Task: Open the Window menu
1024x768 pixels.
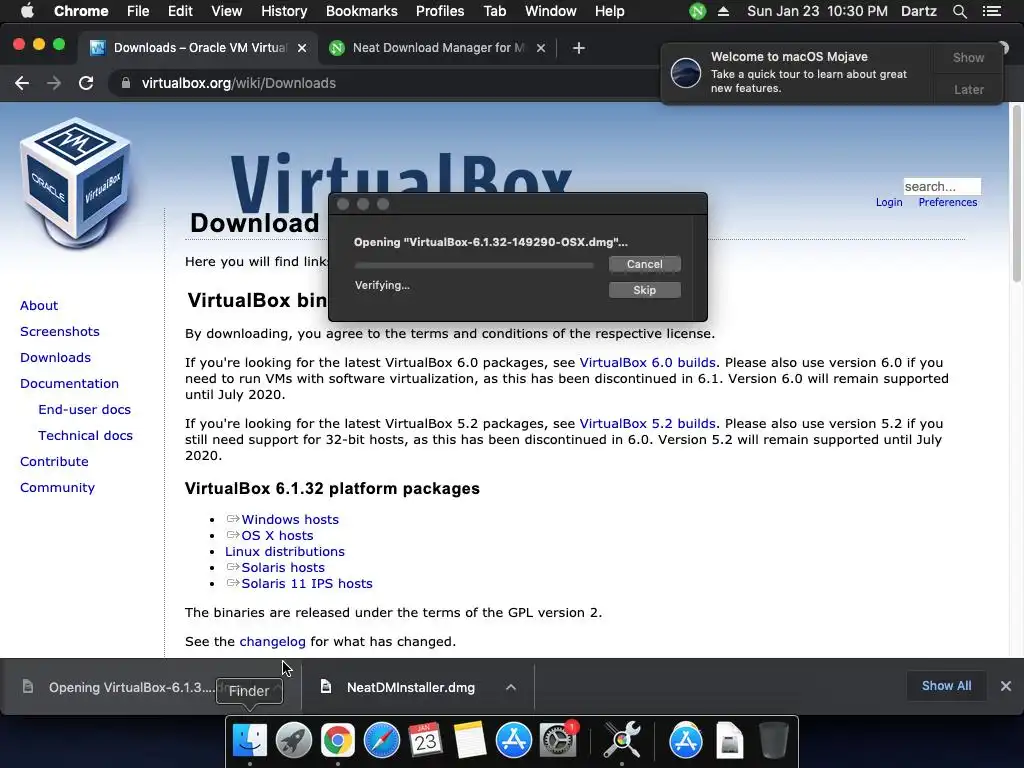Action: pyautogui.click(x=551, y=11)
